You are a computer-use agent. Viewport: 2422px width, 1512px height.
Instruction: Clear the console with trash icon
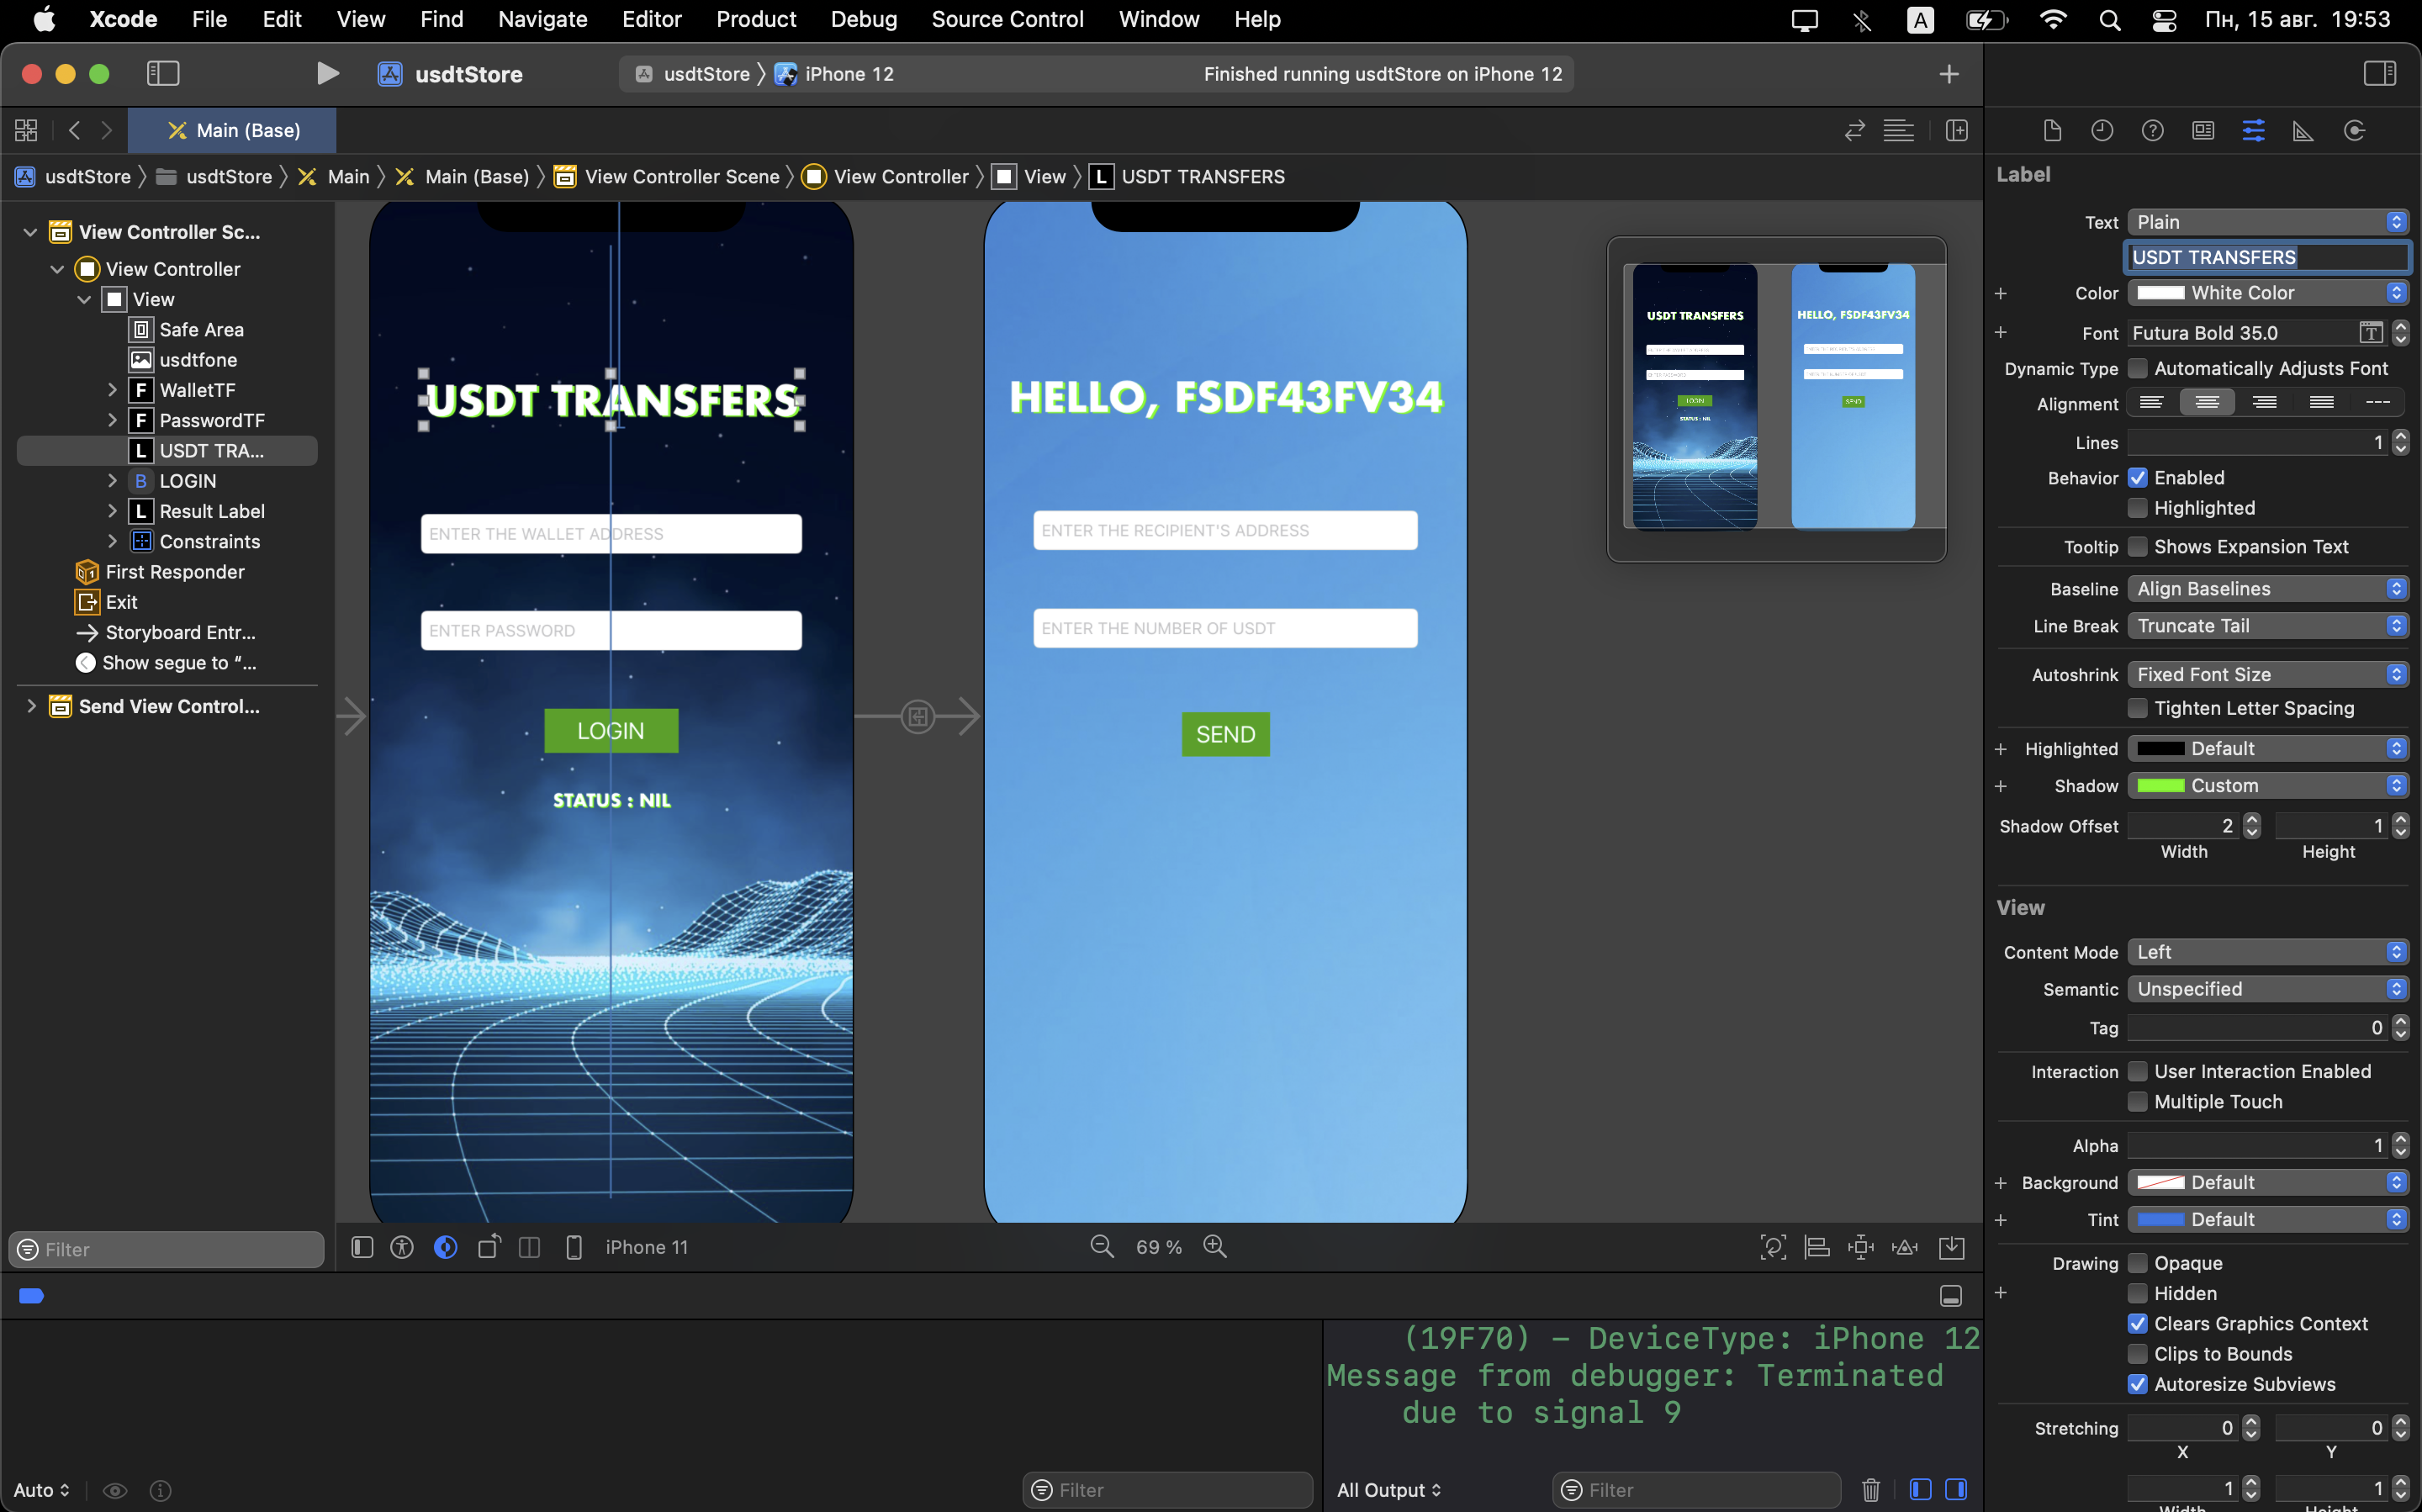1870,1490
